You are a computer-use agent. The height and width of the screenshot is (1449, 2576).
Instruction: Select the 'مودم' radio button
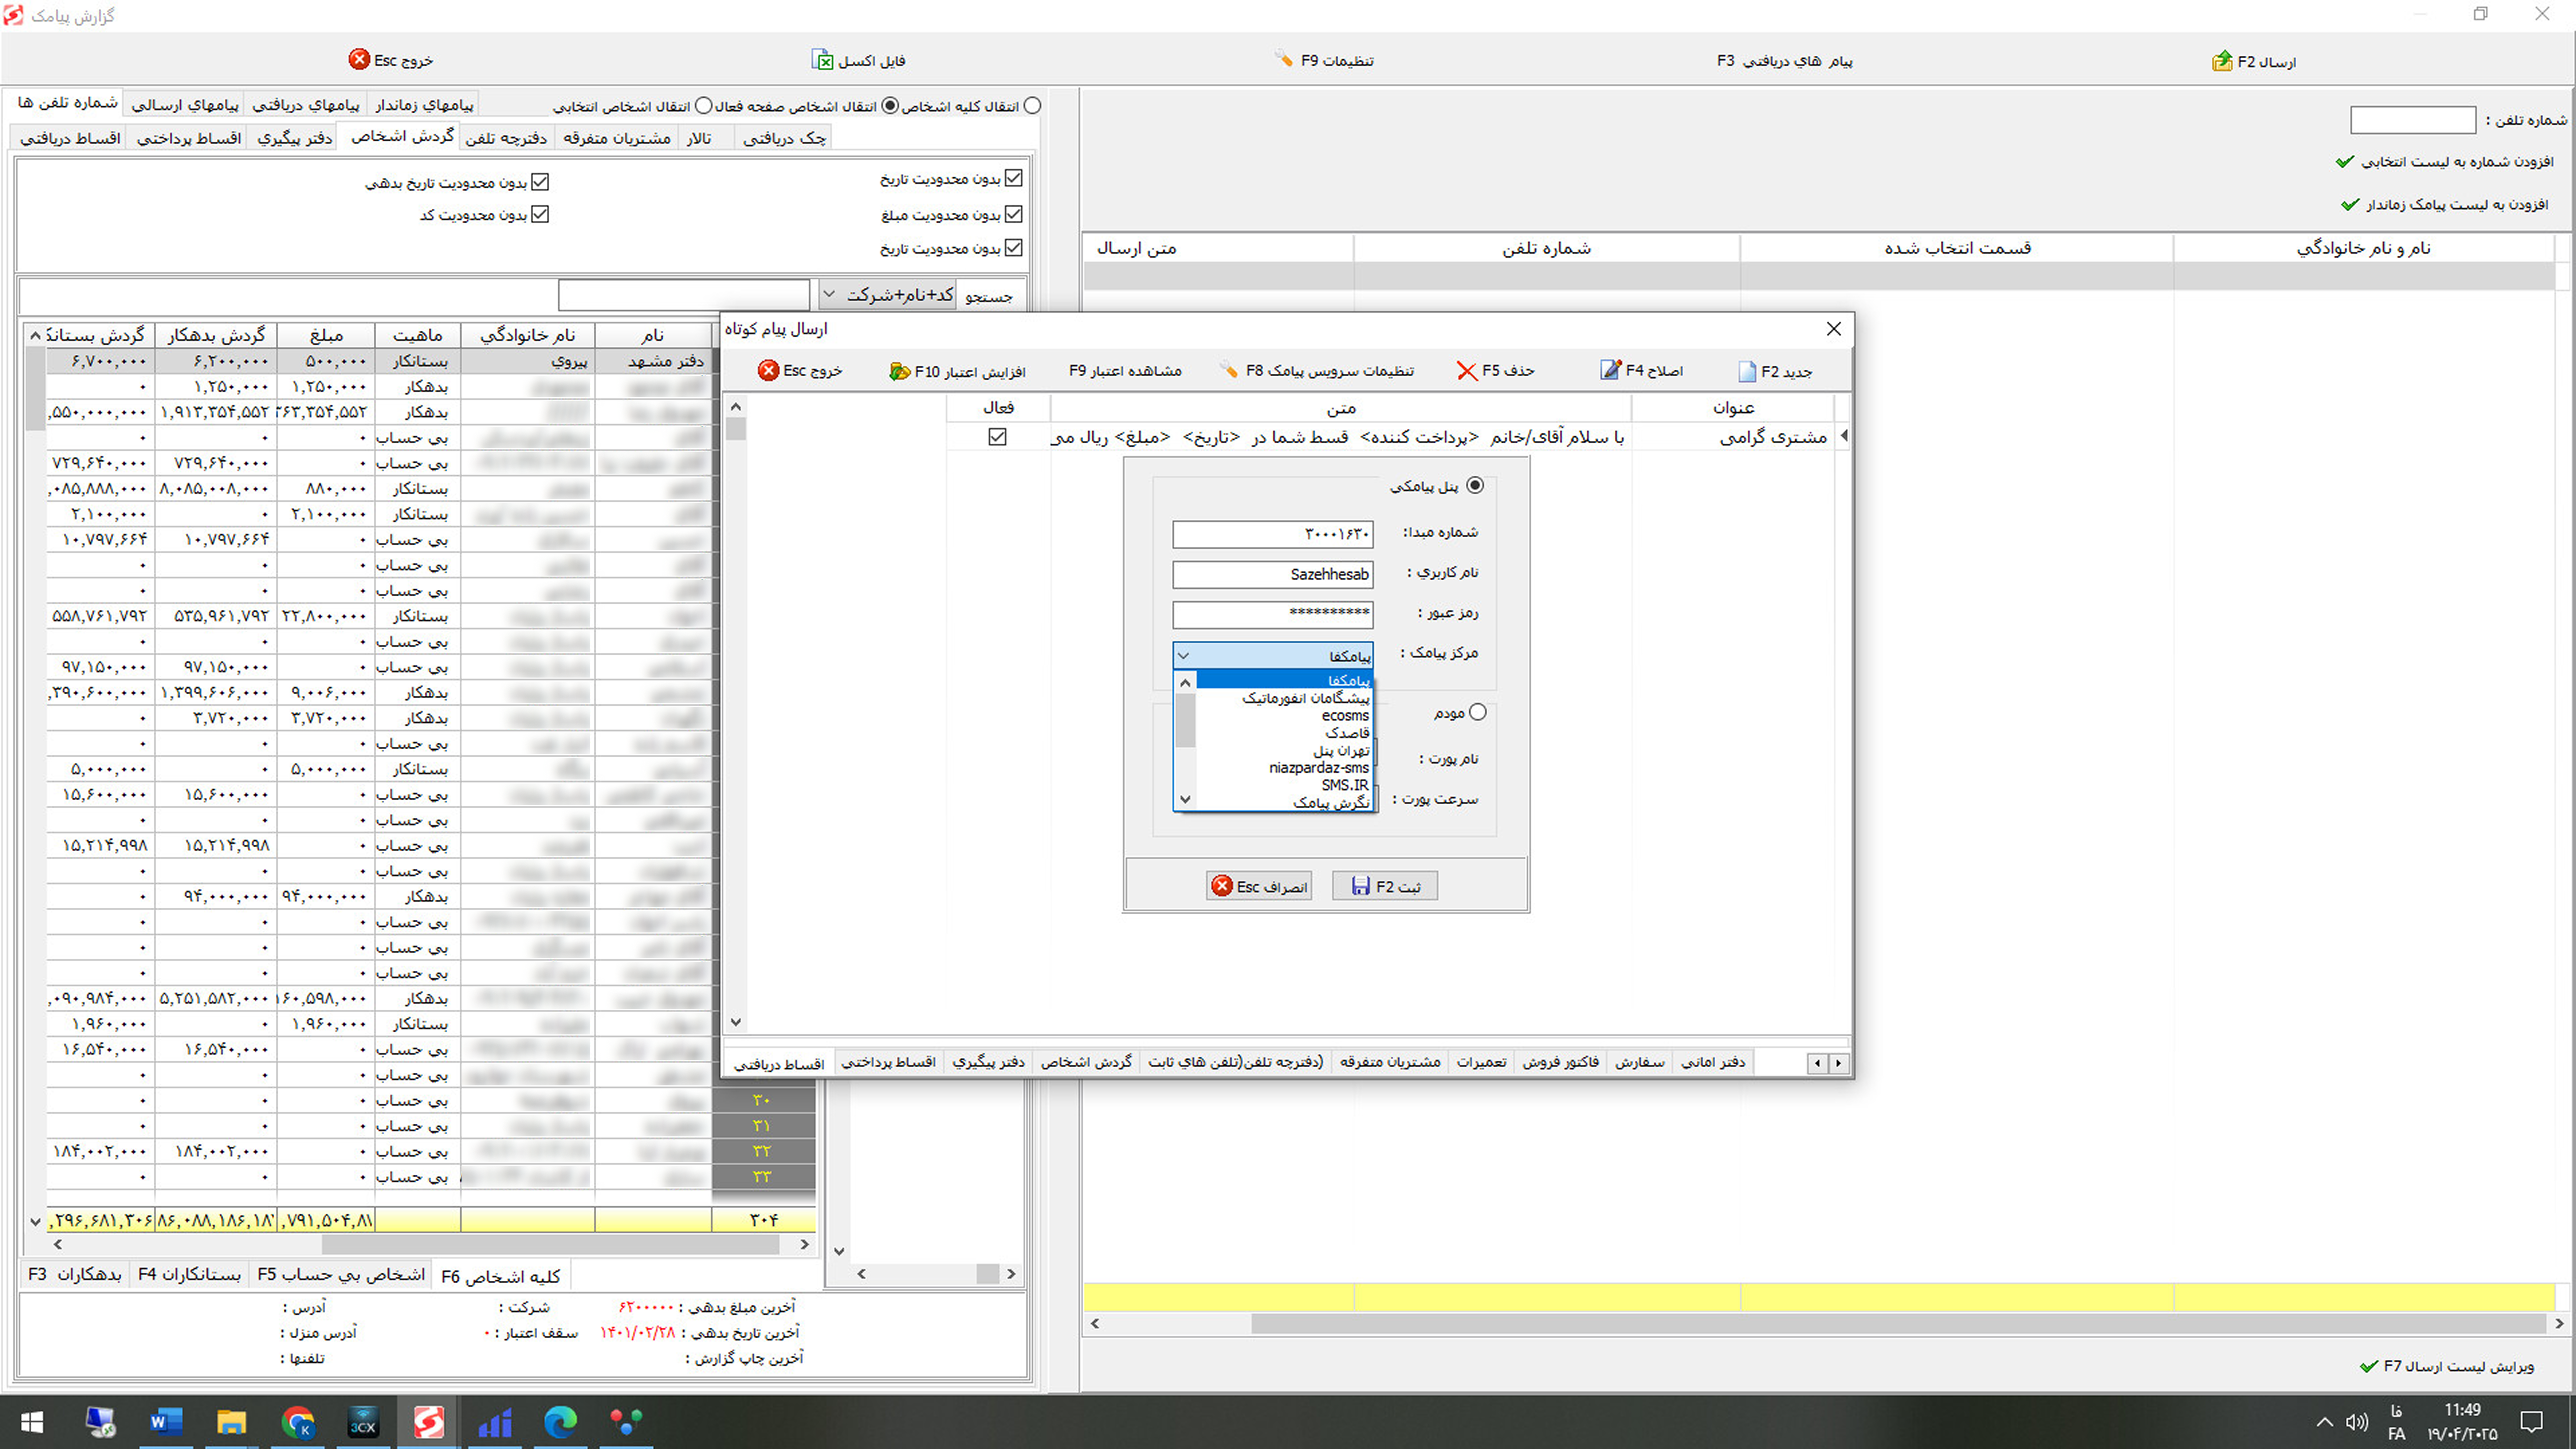[1478, 712]
